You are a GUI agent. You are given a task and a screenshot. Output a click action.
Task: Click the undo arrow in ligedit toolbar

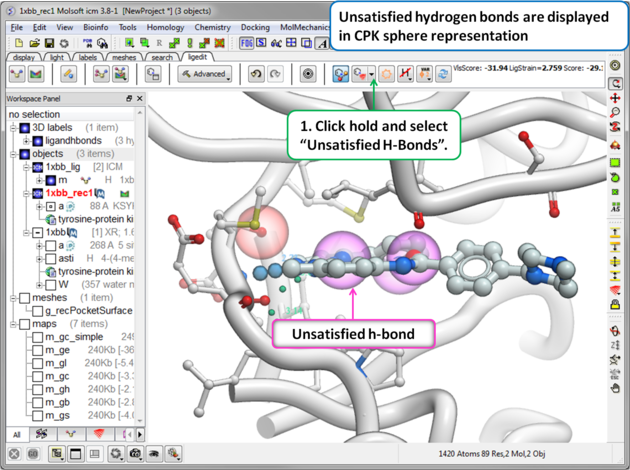[x=255, y=74]
